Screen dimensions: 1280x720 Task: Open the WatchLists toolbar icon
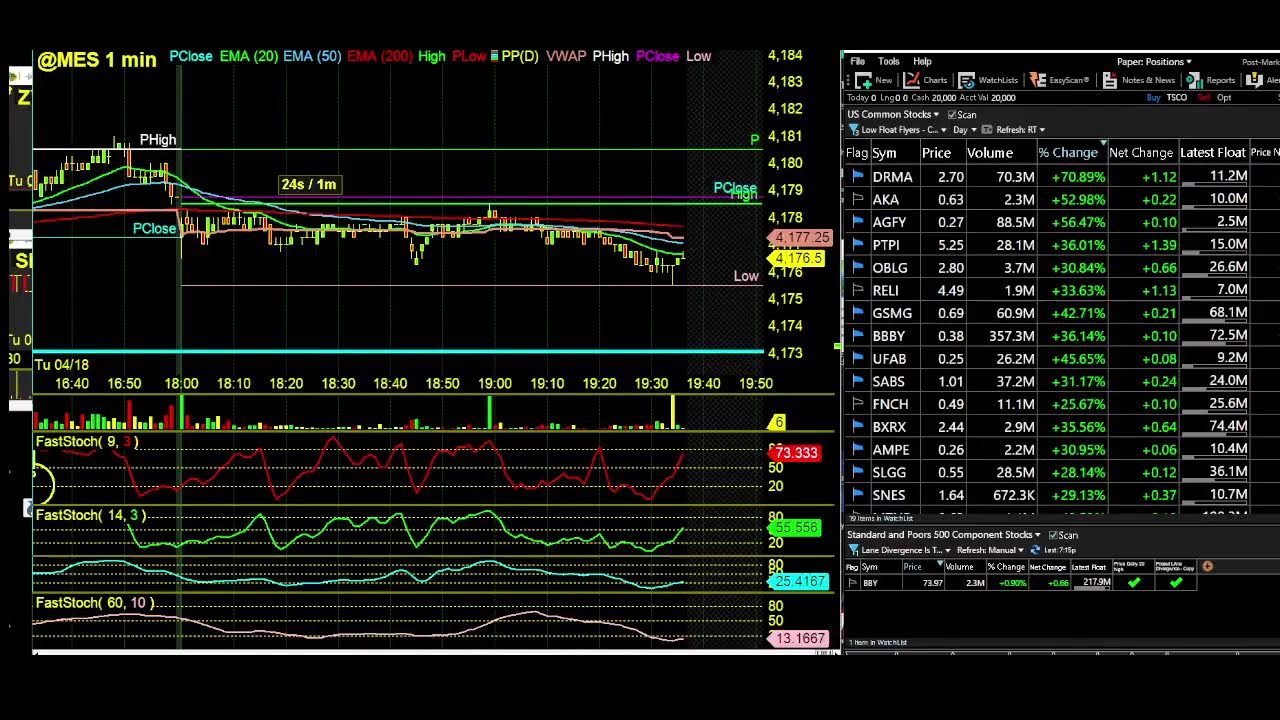tap(966, 80)
